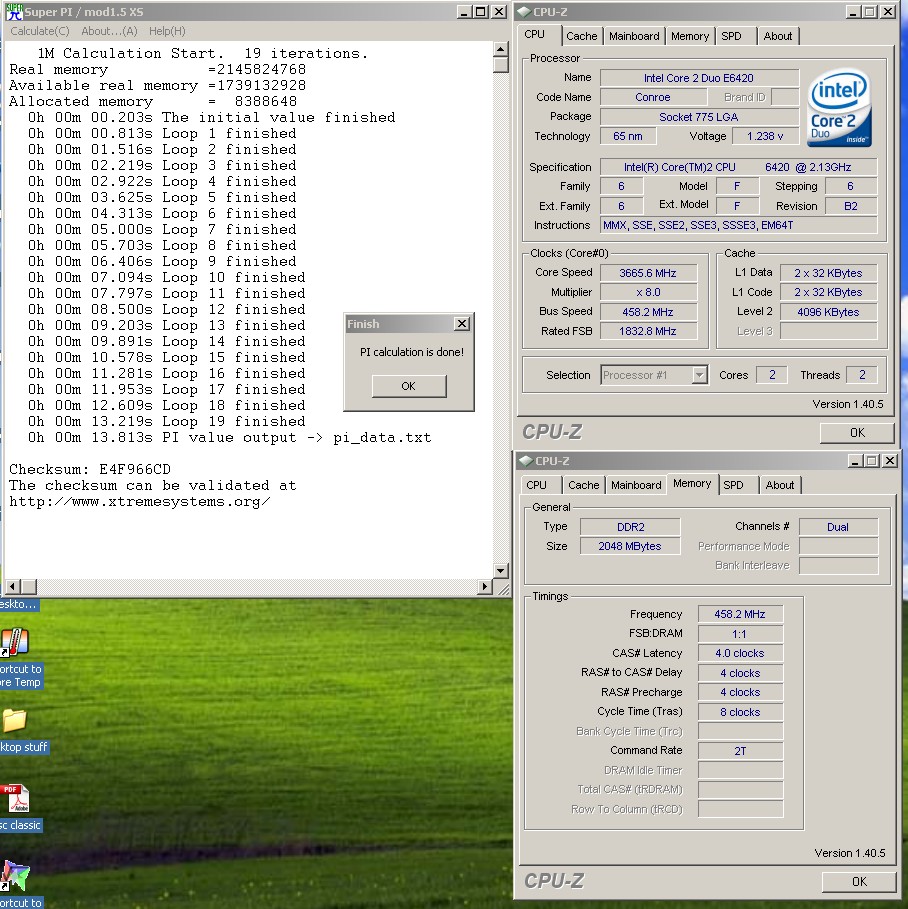Click the Super PI application icon in title bar
The height and width of the screenshot is (909, 908).
pyautogui.click(x=14, y=12)
